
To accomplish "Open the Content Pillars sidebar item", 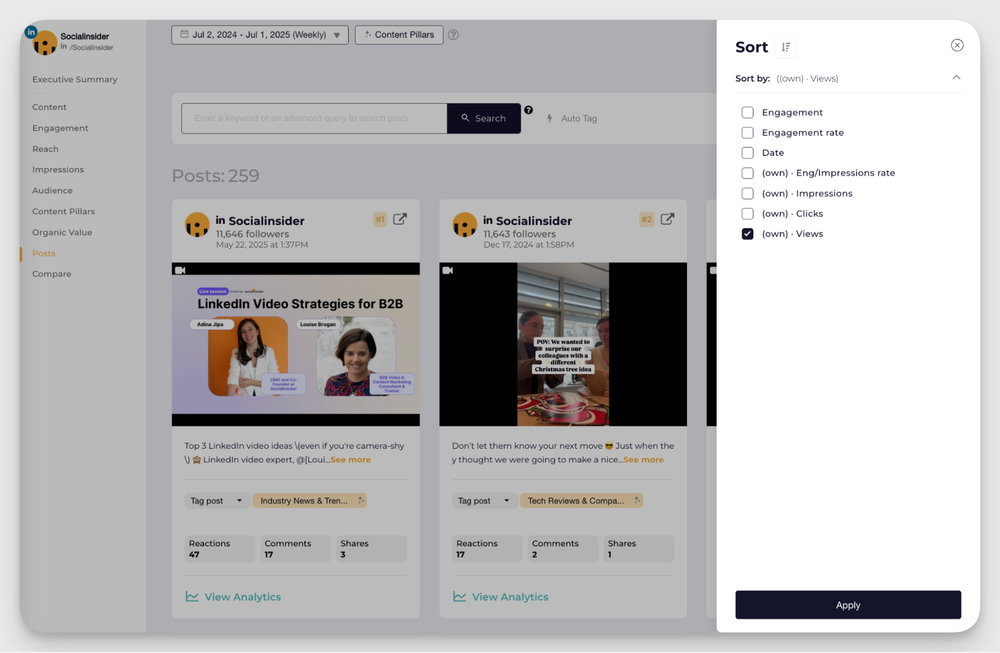I will coord(63,212).
